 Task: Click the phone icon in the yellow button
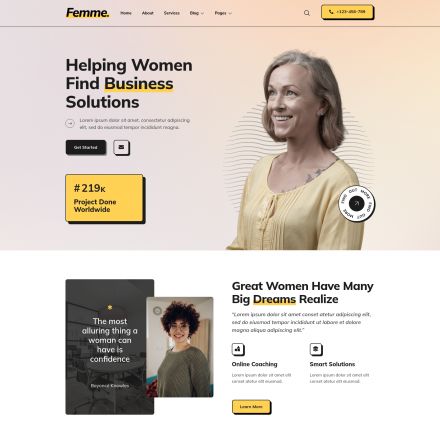(331, 12)
